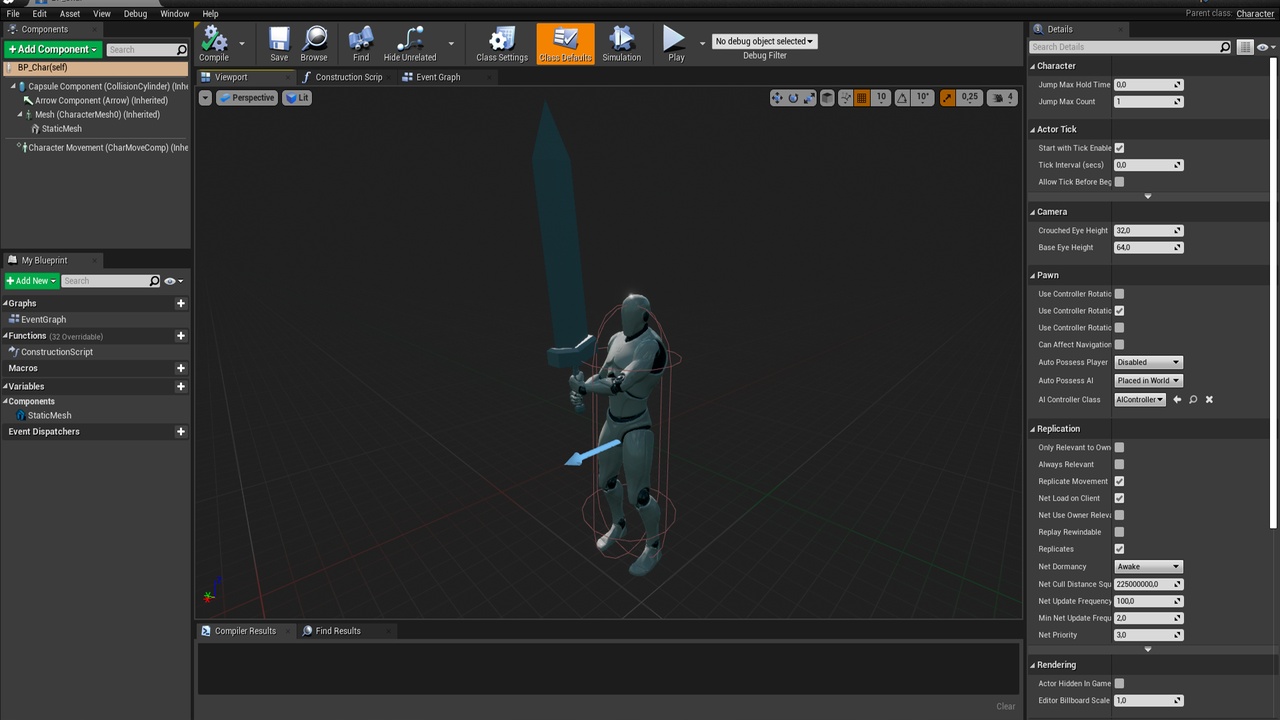Toggle Replicate Movement checkbox
The image size is (1280, 720).
[x=1119, y=481]
